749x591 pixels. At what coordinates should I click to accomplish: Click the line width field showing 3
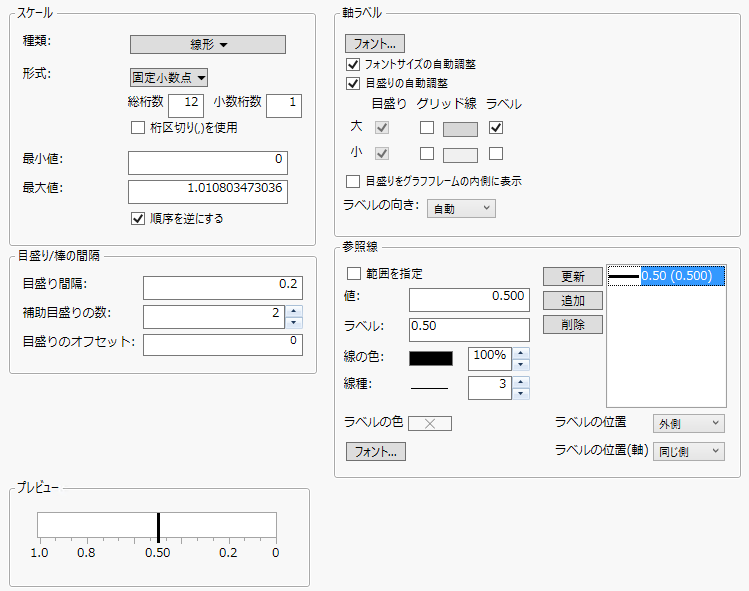click(x=490, y=388)
